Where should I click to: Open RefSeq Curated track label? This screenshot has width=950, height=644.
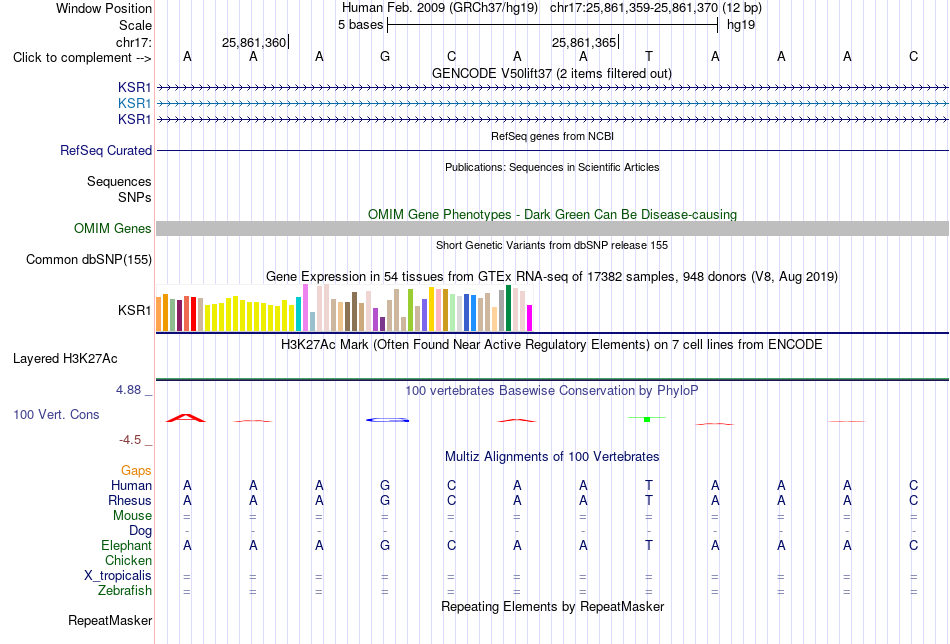[x=106, y=150]
